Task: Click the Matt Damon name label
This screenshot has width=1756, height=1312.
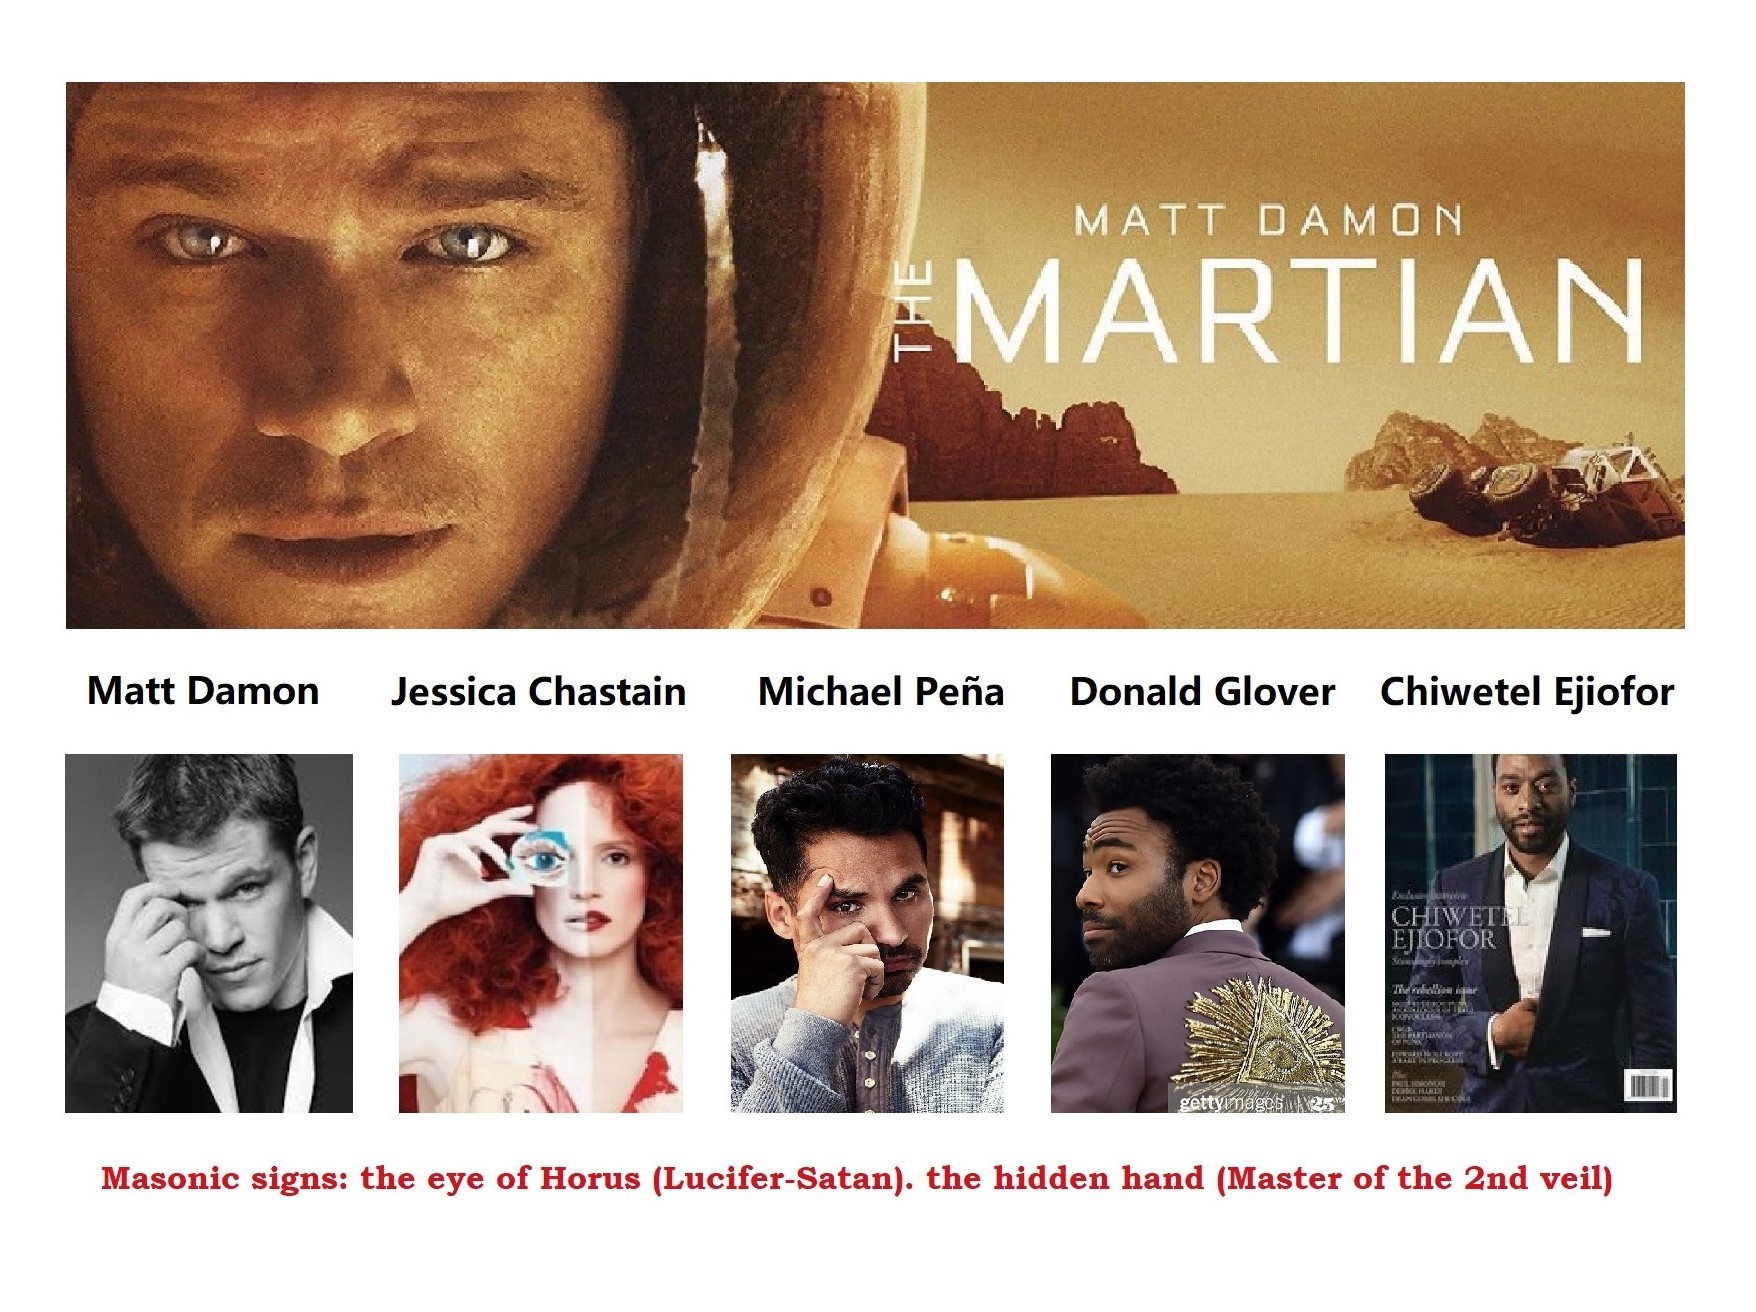Action: click(x=203, y=691)
